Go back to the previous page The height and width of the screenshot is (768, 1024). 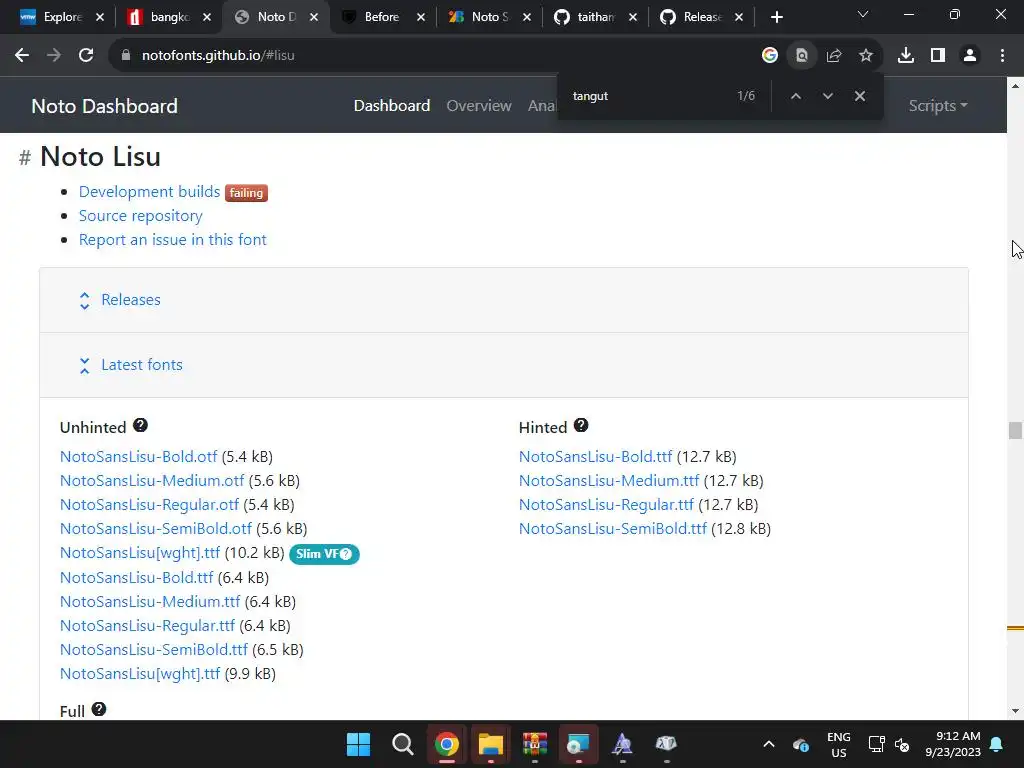click(x=22, y=56)
